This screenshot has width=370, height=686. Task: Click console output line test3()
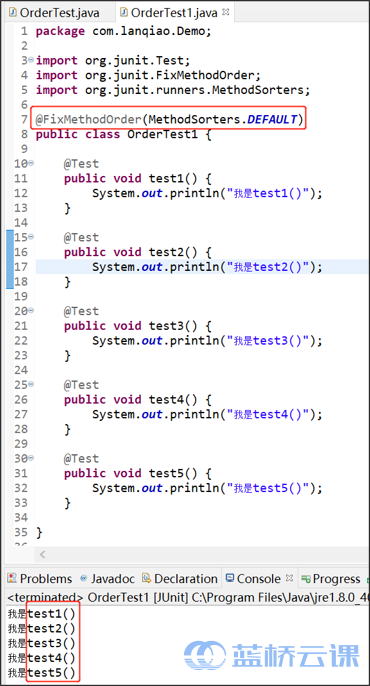pos(42,644)
